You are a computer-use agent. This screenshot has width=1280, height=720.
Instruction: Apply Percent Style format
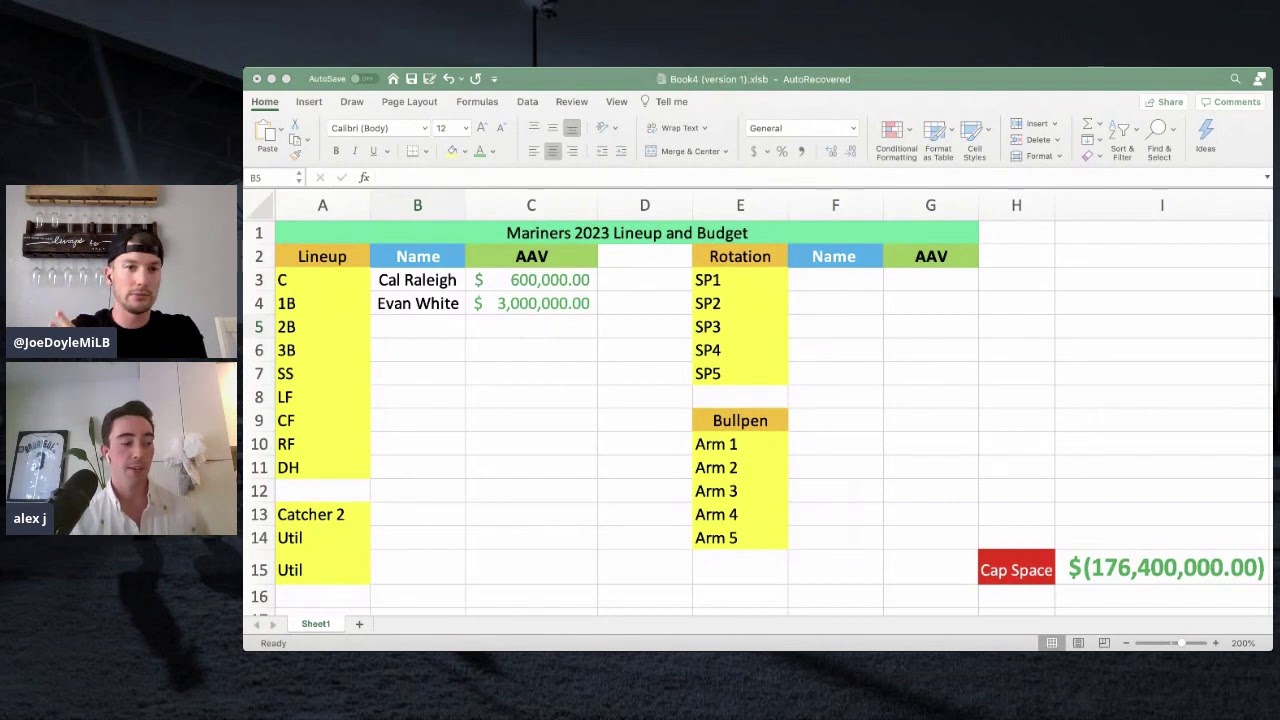(x=782, y=151)
